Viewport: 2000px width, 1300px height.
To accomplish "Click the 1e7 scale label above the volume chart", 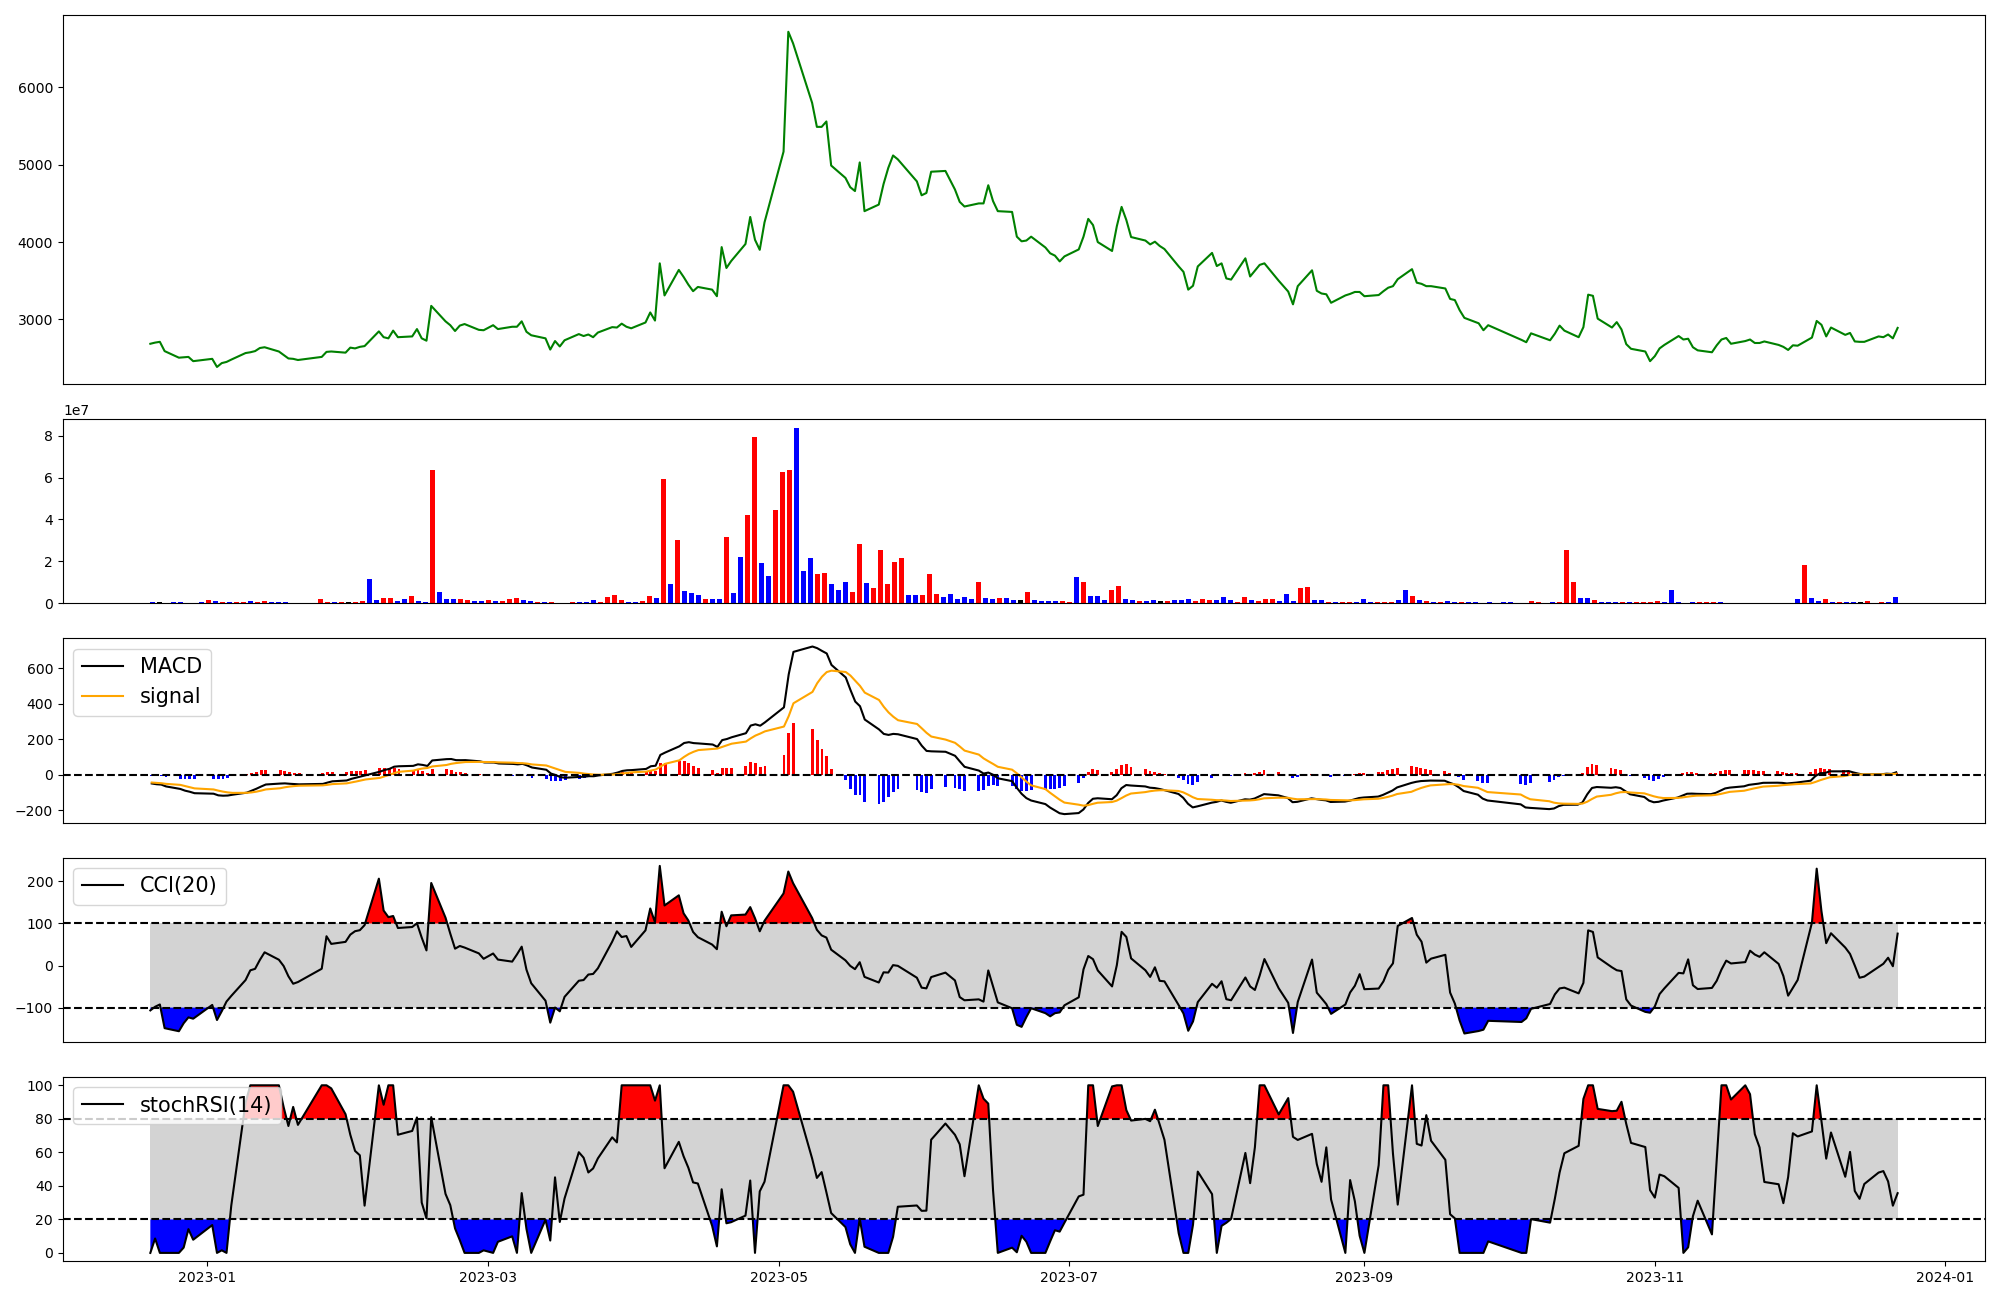I will click(76, 410).
